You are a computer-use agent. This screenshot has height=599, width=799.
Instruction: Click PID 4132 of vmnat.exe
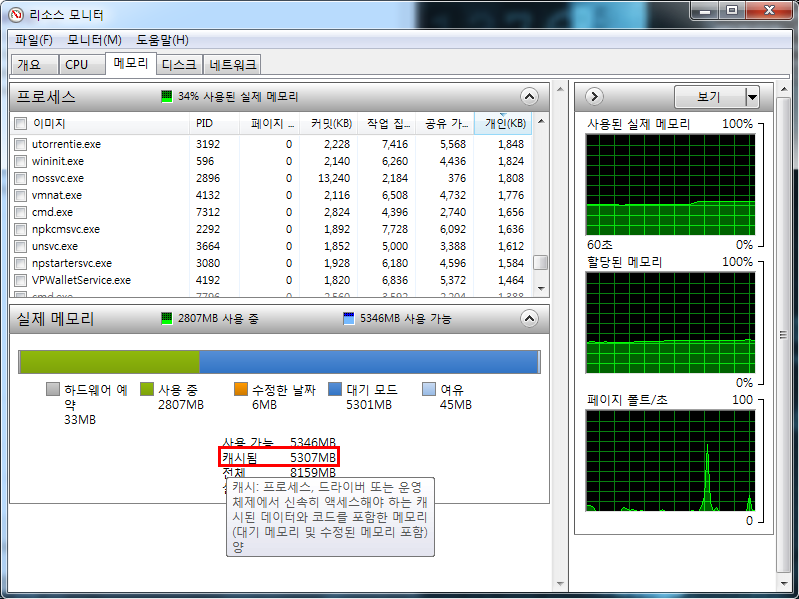208,195
